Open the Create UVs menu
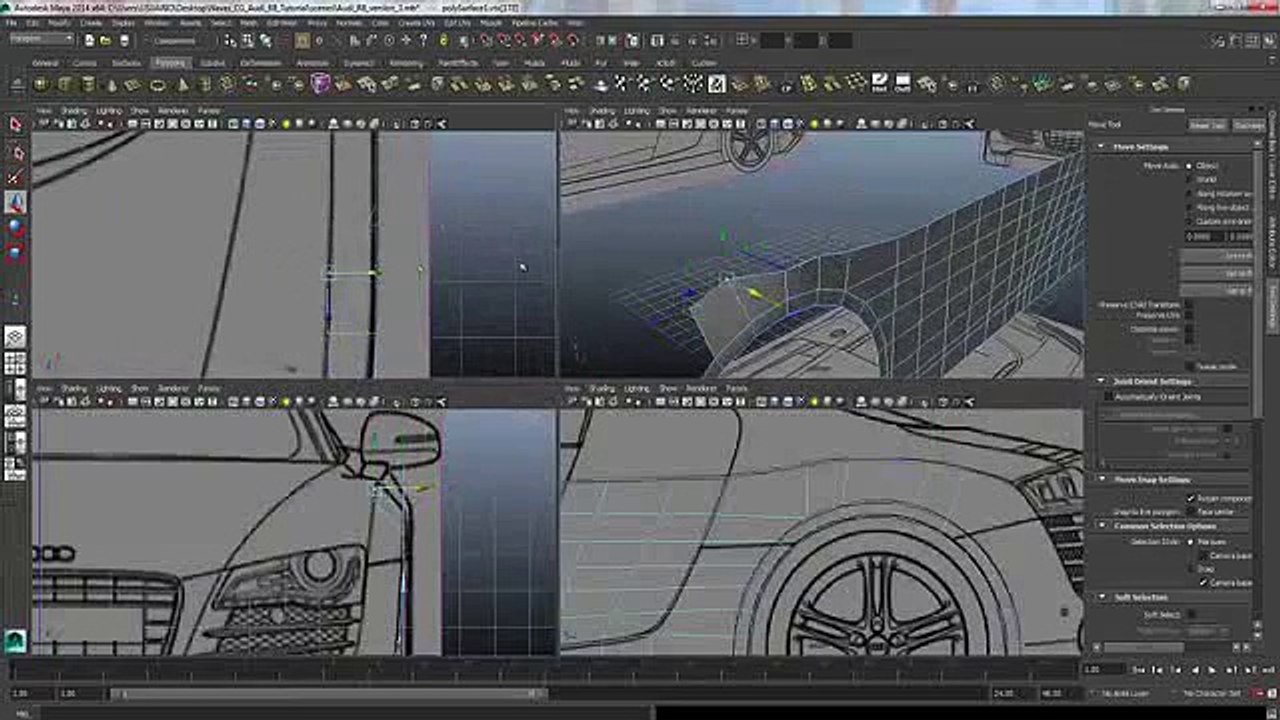 415,22
